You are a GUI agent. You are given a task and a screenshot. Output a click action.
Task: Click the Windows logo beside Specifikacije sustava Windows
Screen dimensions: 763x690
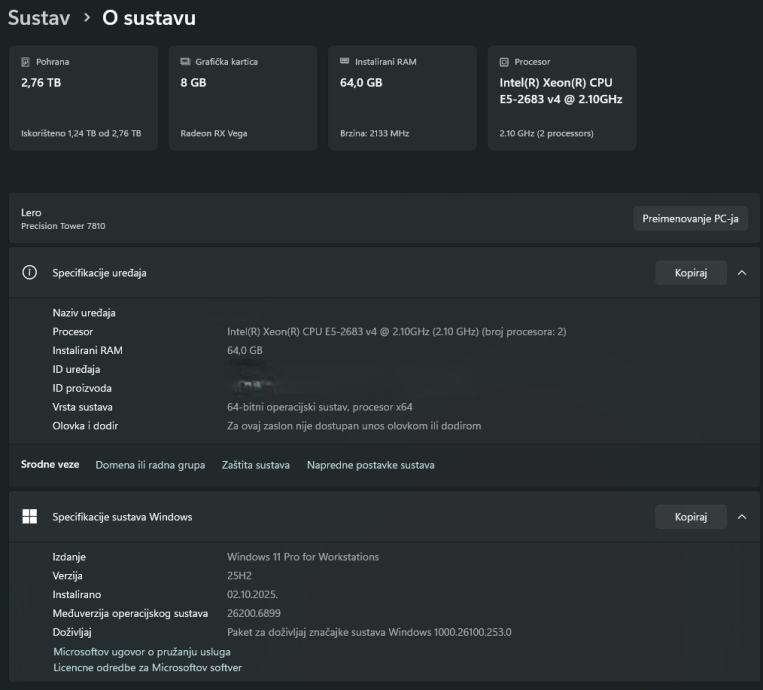[x=30, y=517]
